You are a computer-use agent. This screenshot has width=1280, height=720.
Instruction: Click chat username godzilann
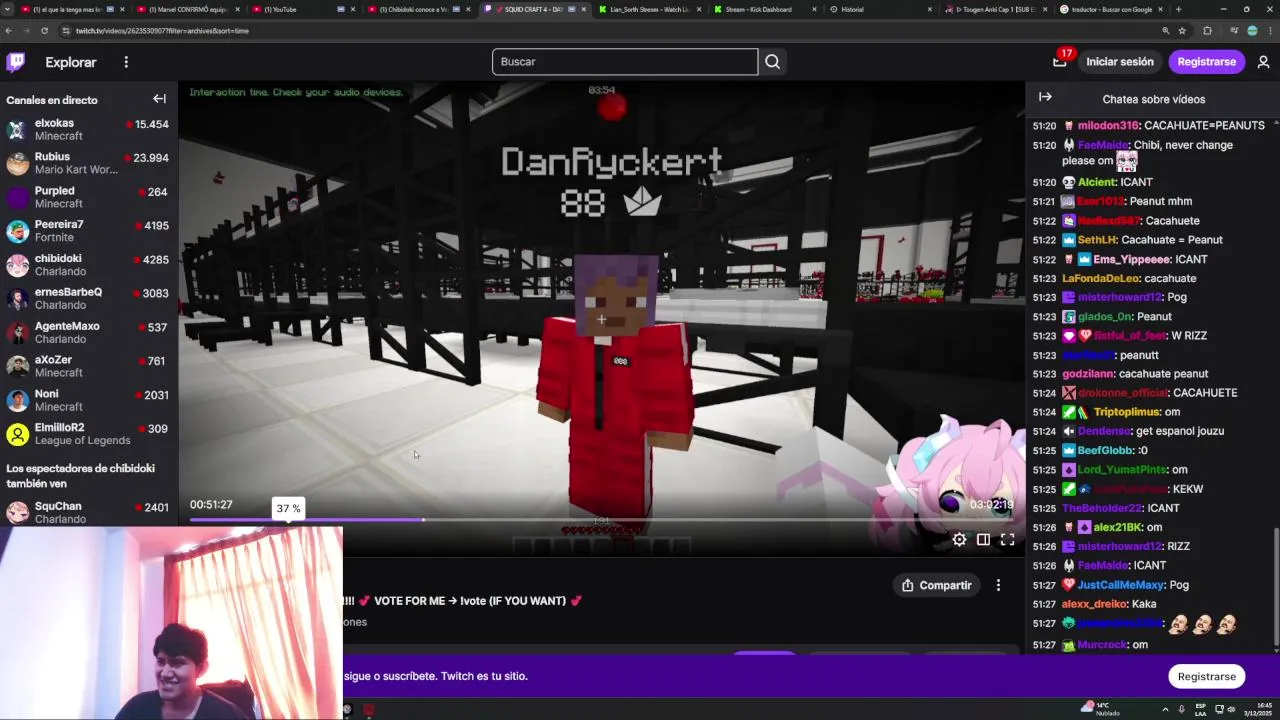click(1088, 374)
